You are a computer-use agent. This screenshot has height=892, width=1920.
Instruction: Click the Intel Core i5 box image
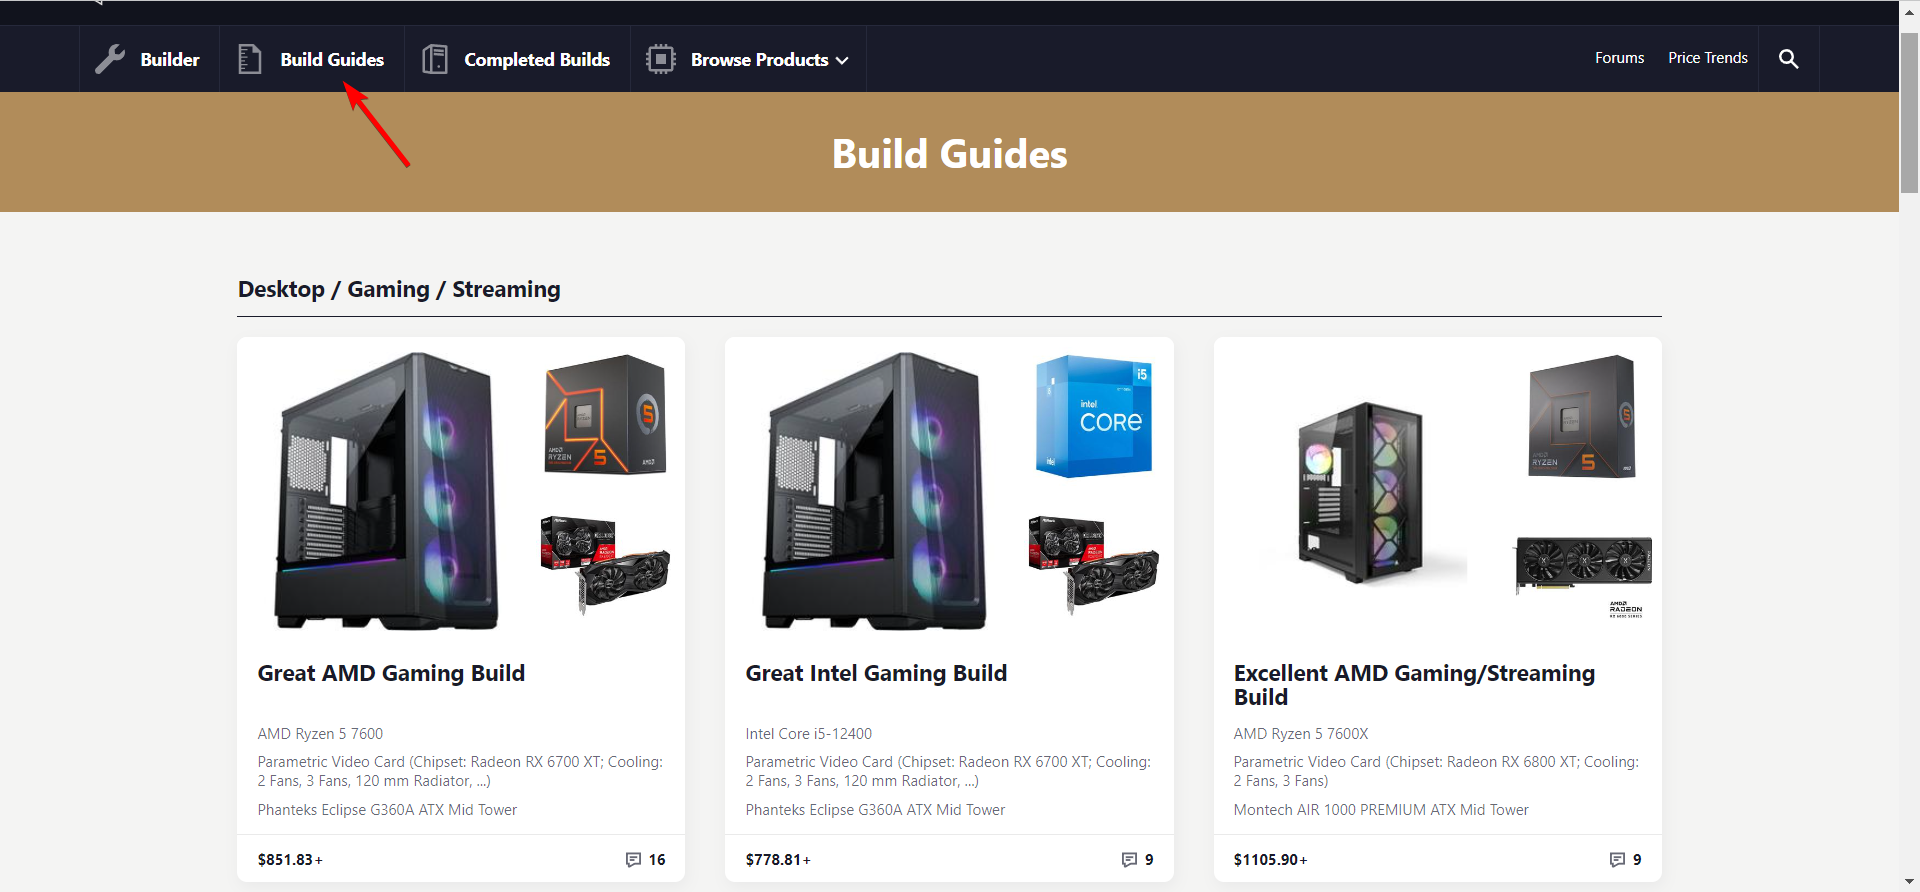pos(1093,415)
